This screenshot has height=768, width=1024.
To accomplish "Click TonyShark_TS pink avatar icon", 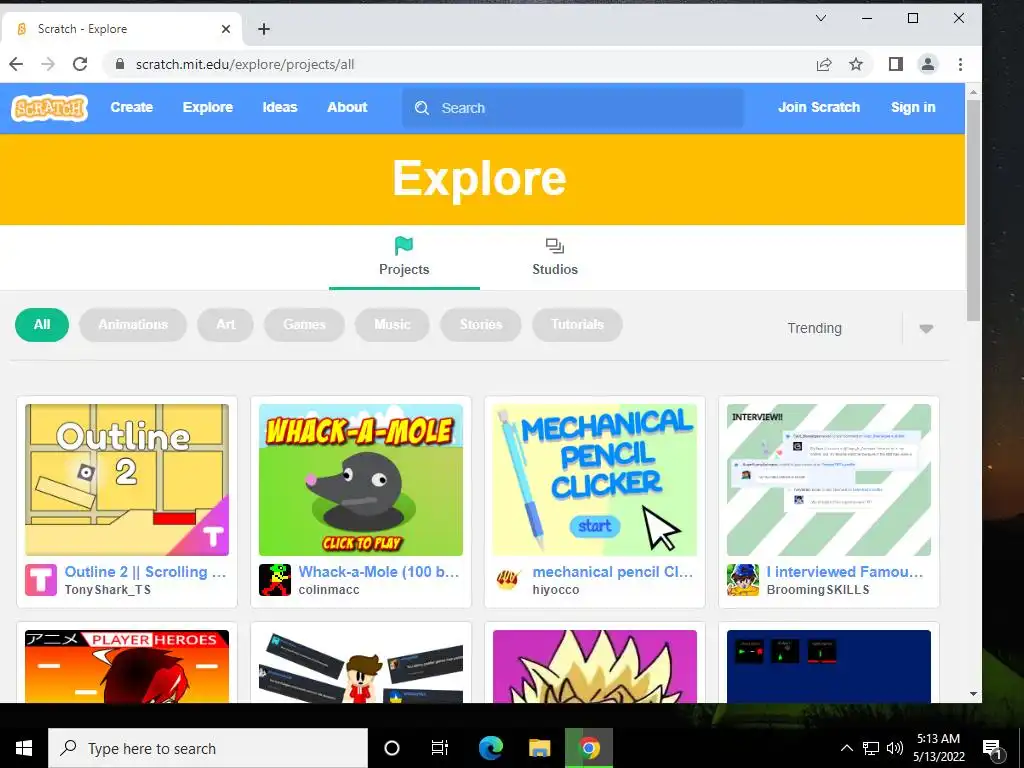I will click(40, 580).
